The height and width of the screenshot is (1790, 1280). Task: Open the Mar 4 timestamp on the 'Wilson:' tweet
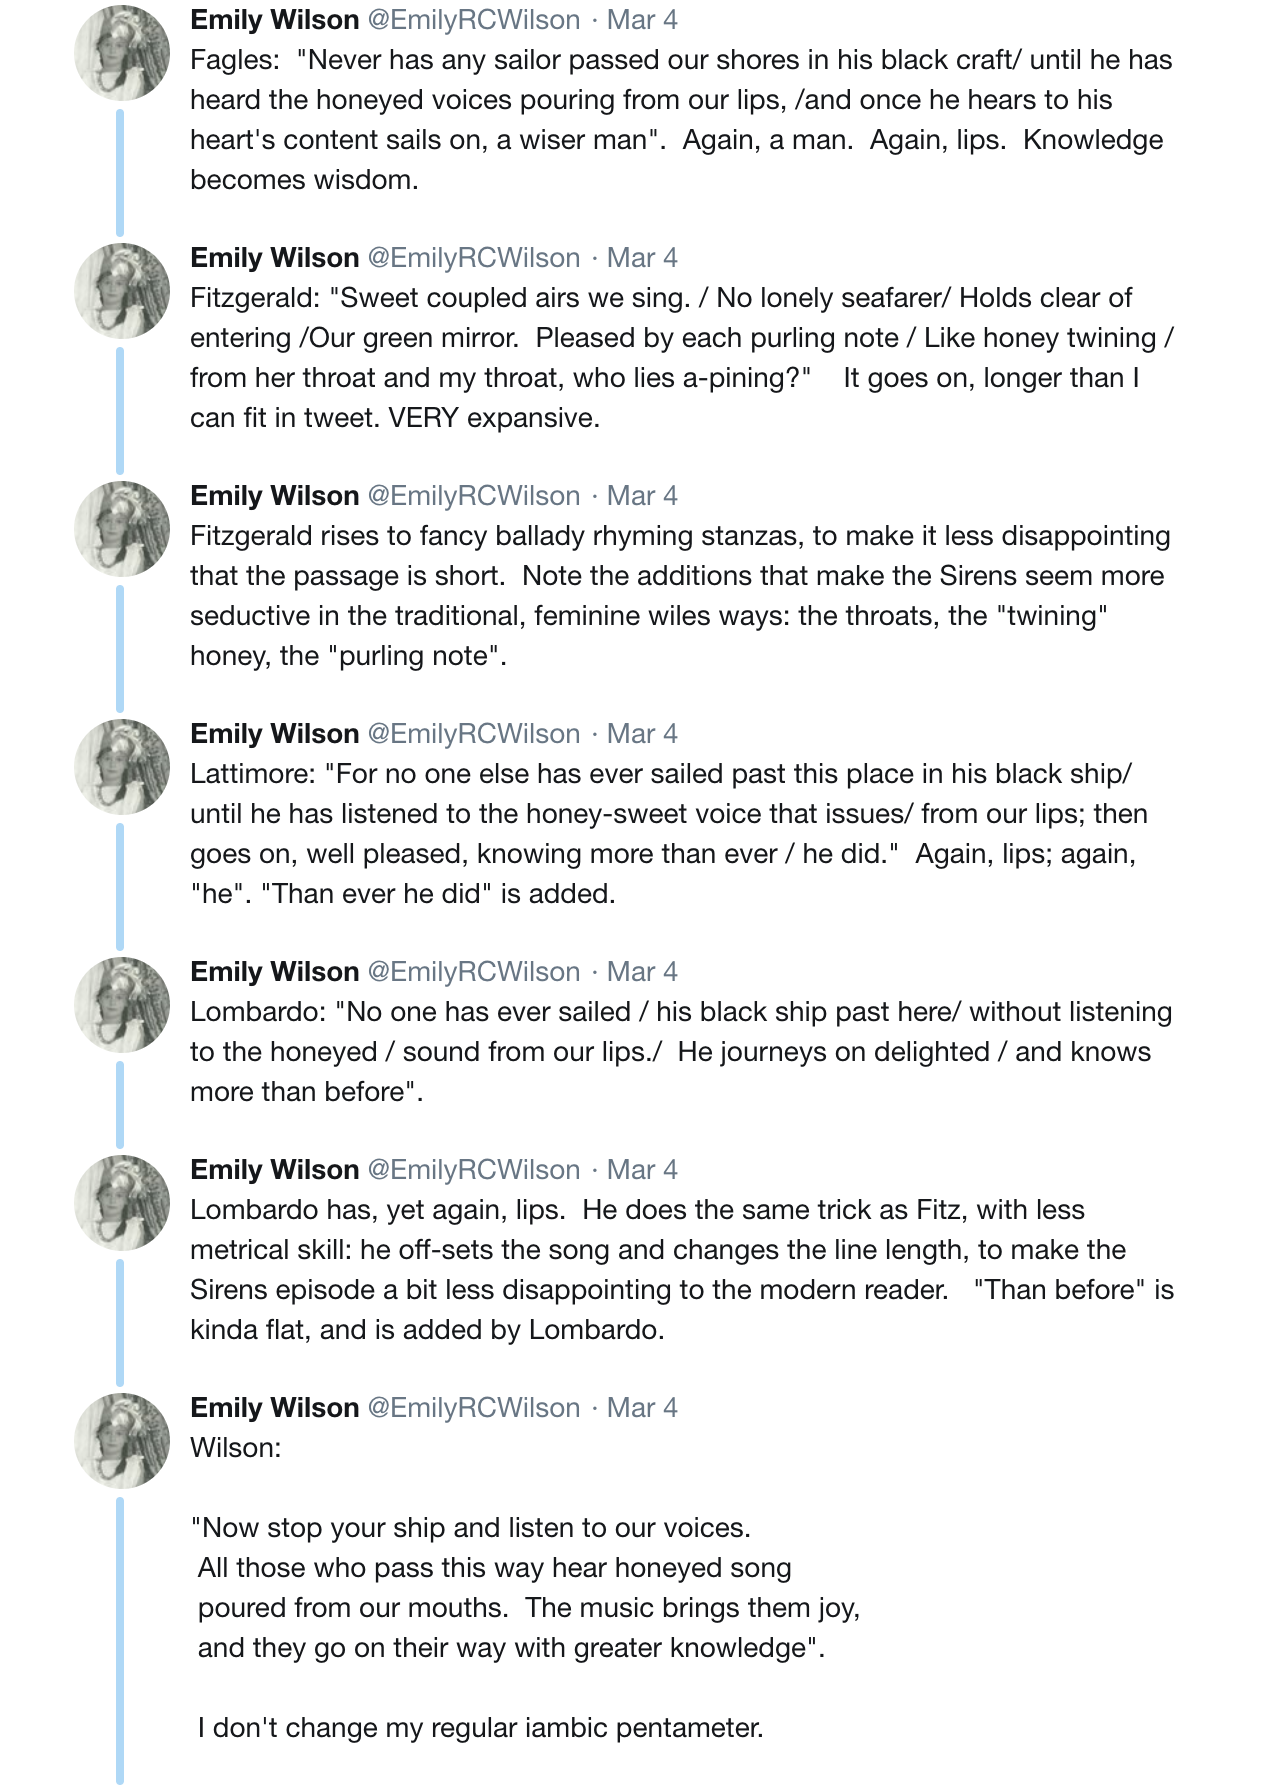(x=642, y=1408)
